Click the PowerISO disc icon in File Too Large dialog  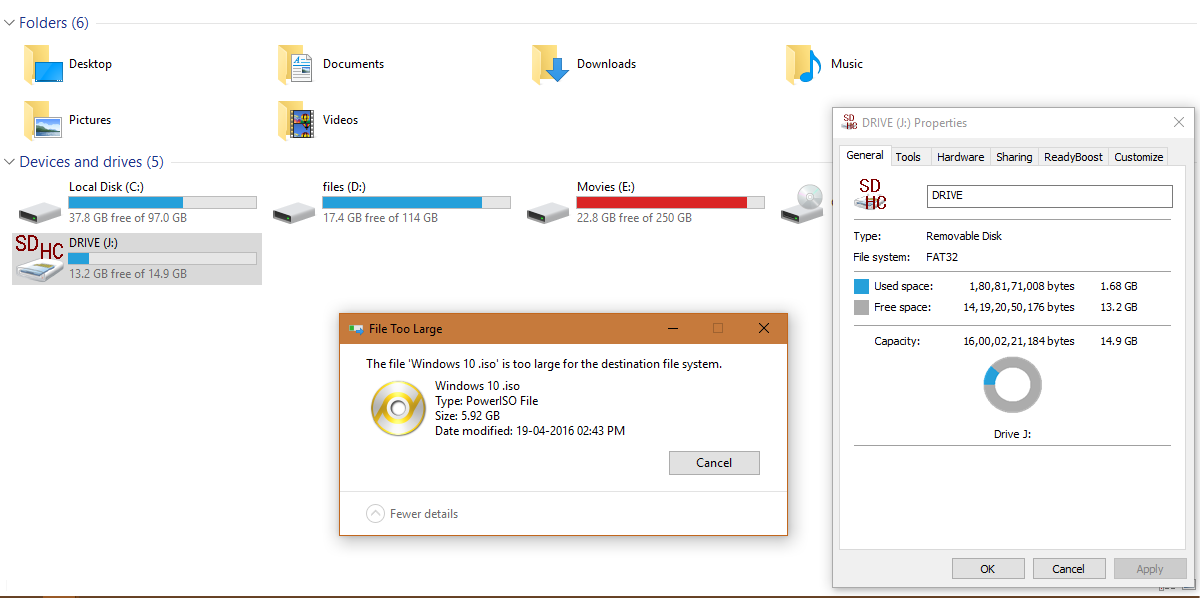(x=398, y=408)
